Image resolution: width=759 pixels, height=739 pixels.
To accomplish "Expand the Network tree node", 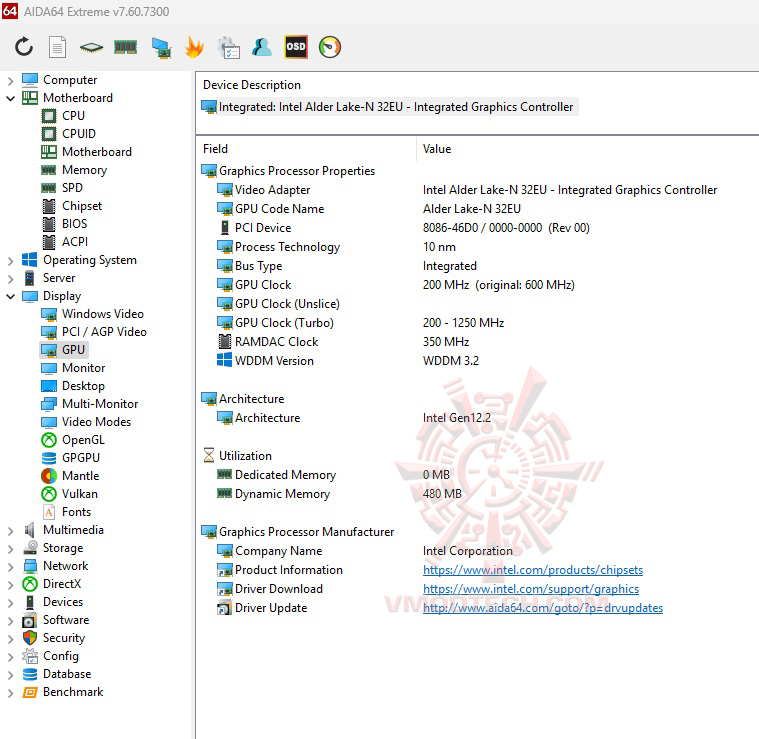I will (x=10, y=566).
